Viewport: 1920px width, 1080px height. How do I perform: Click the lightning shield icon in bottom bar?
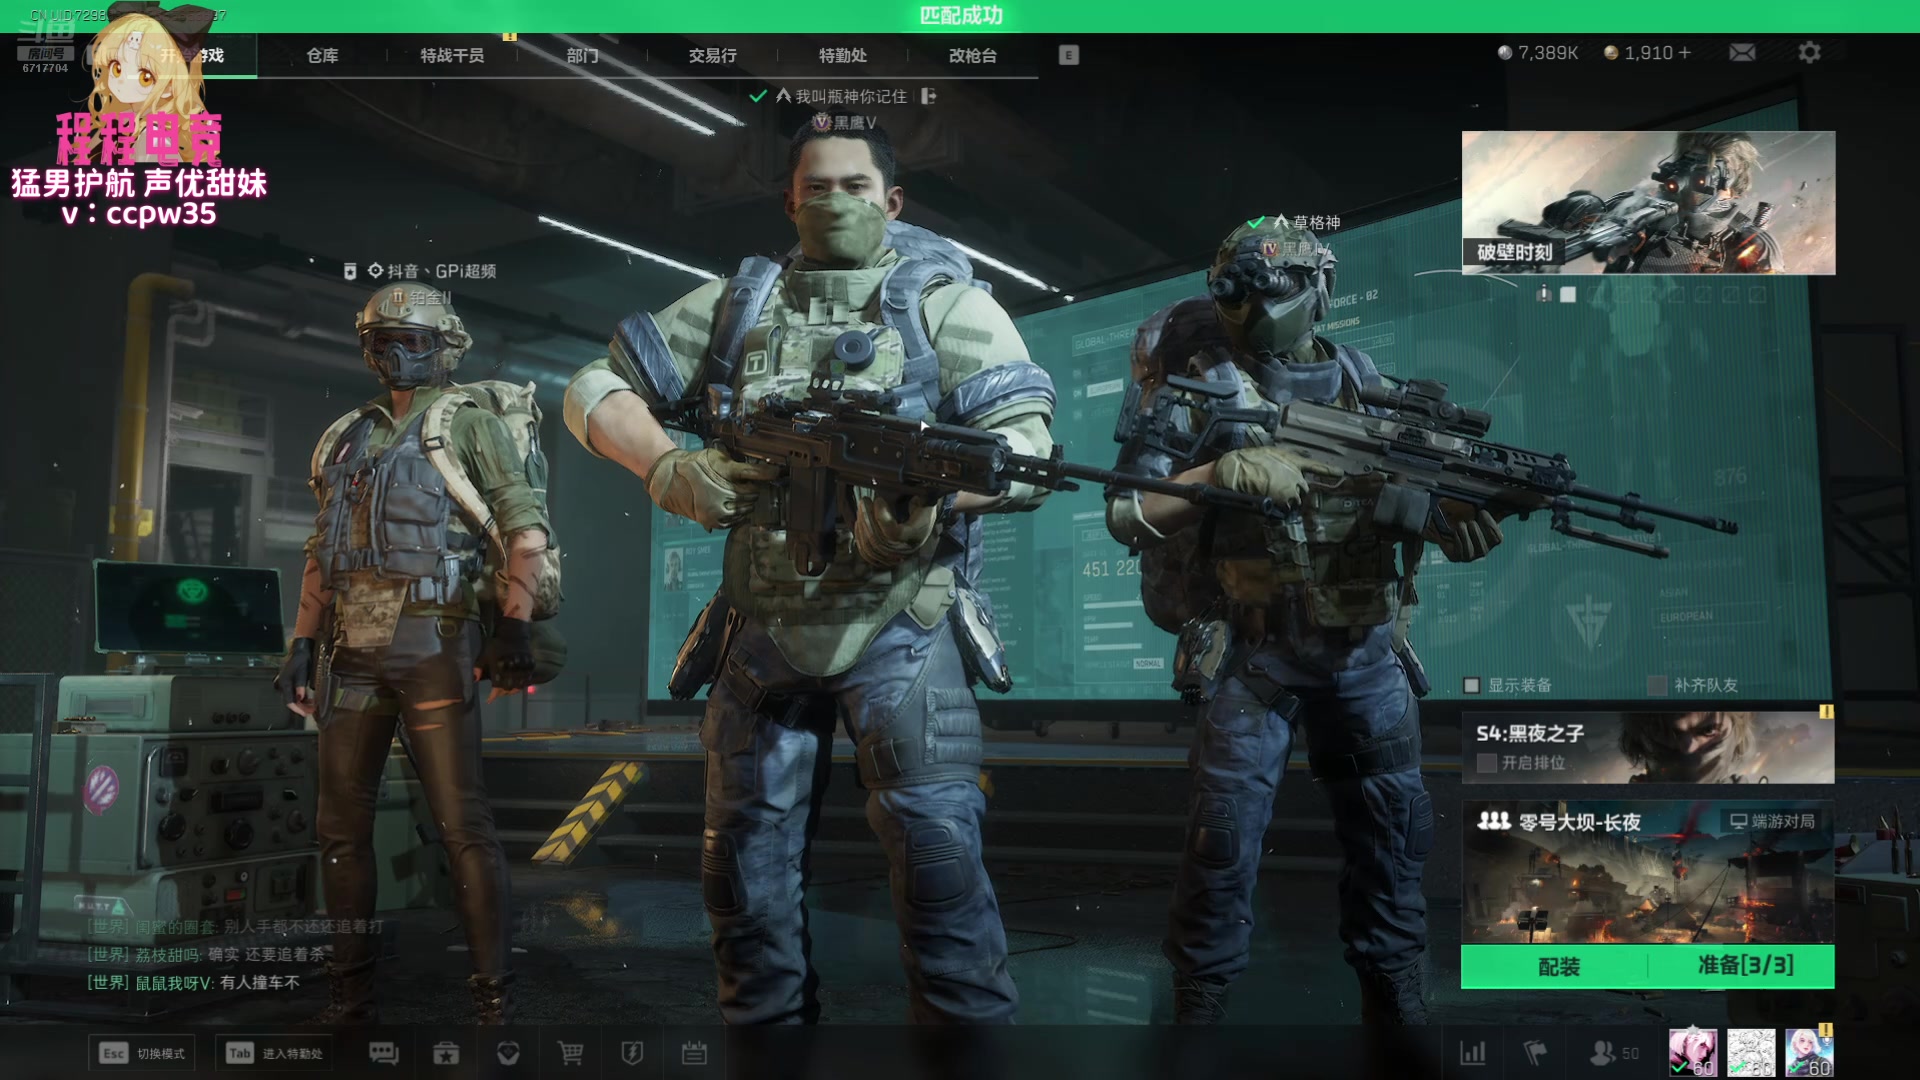pos(632,1053)
